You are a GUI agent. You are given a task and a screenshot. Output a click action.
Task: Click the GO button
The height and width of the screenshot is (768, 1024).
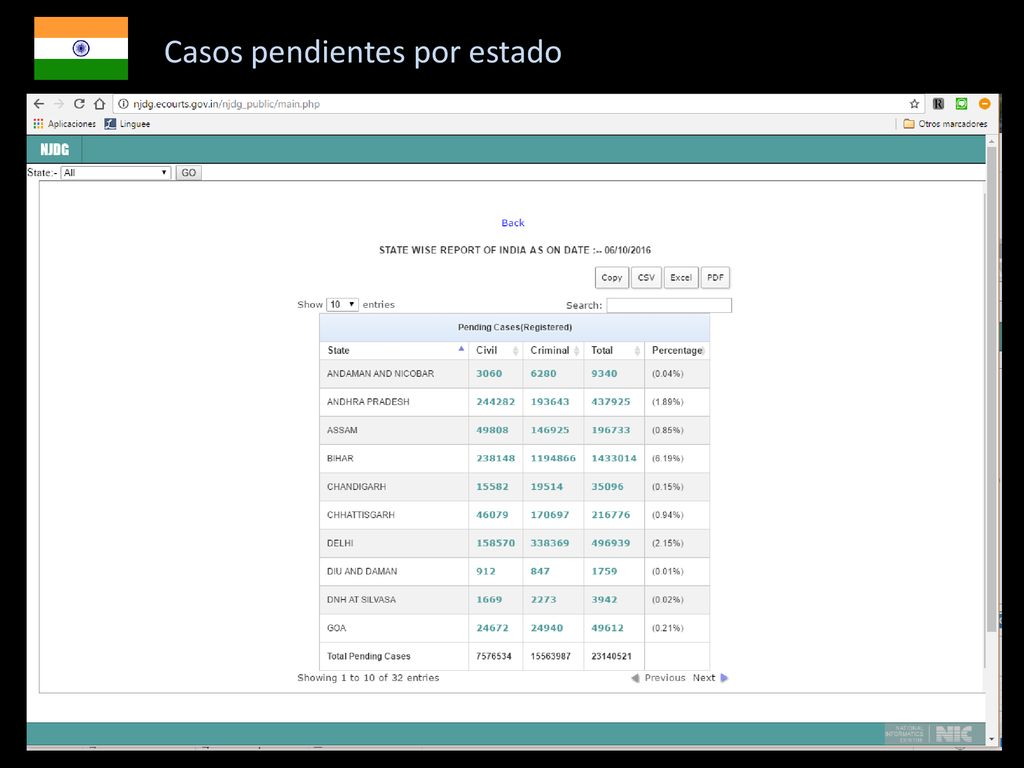pos(189,173)
